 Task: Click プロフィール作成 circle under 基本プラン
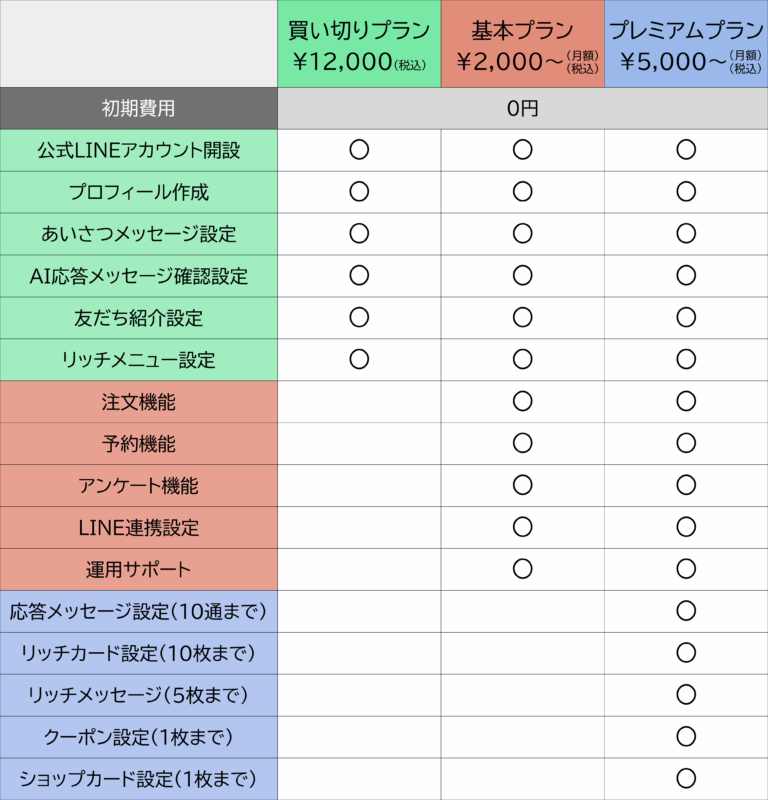click(523, 192)
